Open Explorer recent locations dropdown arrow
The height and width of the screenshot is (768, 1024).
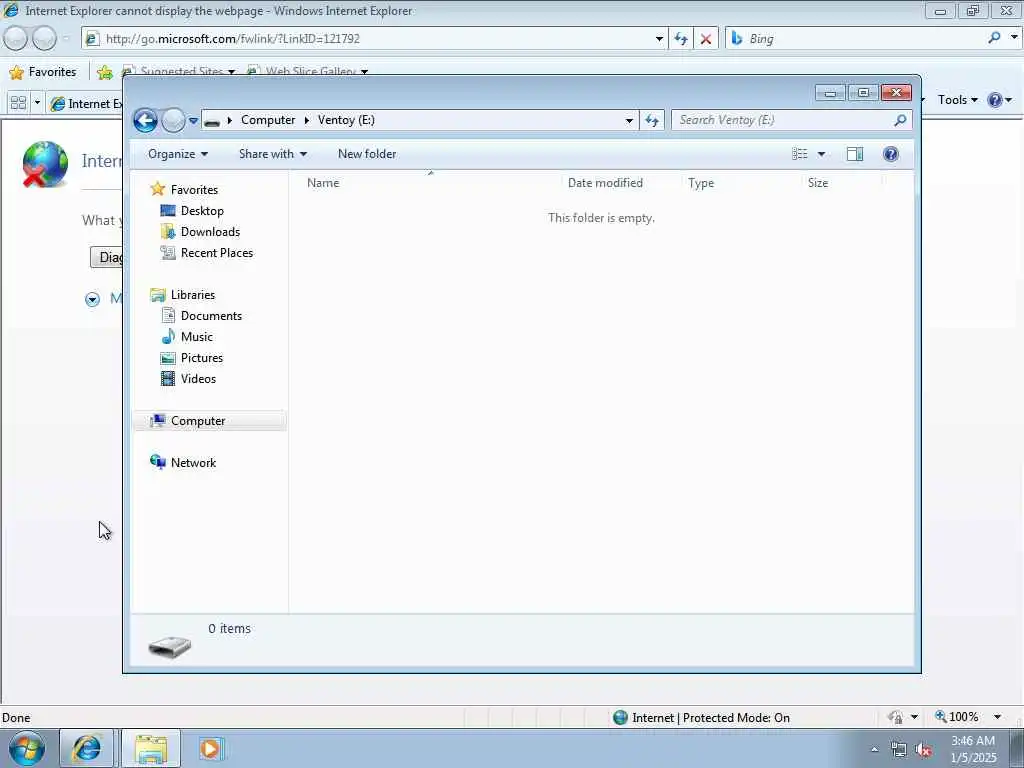pos(193,121)
